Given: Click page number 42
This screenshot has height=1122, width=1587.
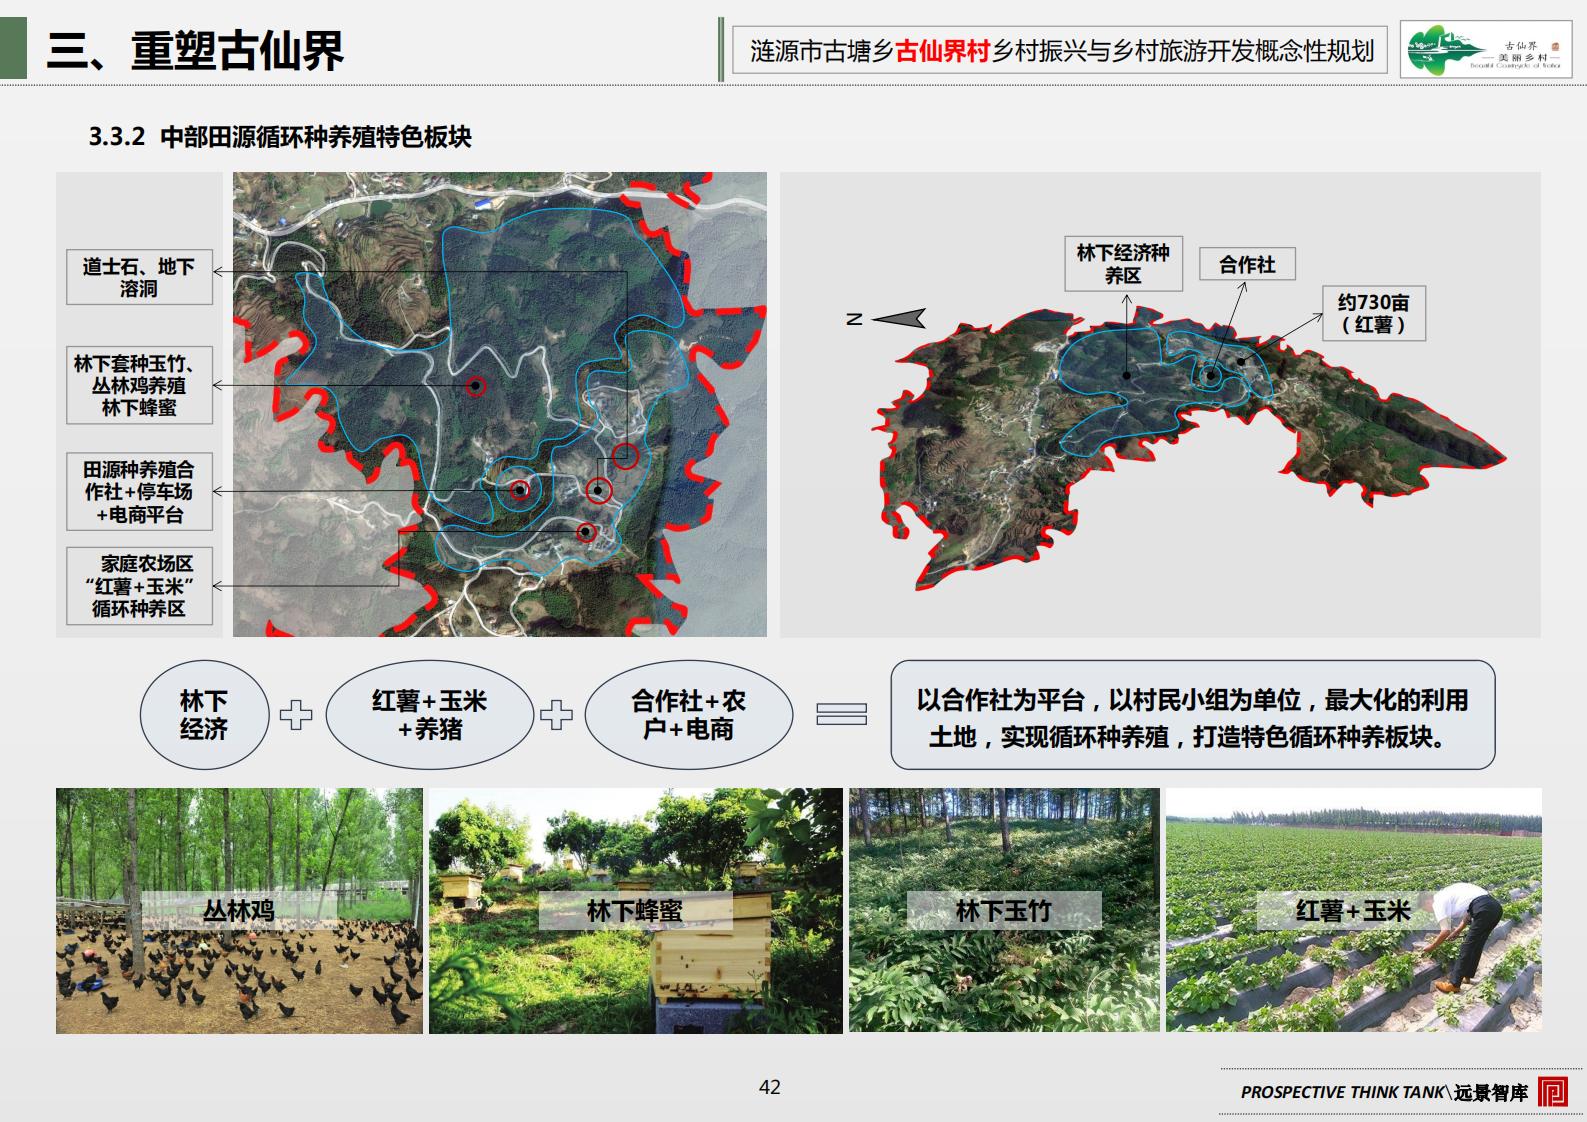Looking at the screenshot, I should [x=770, y=1087].
